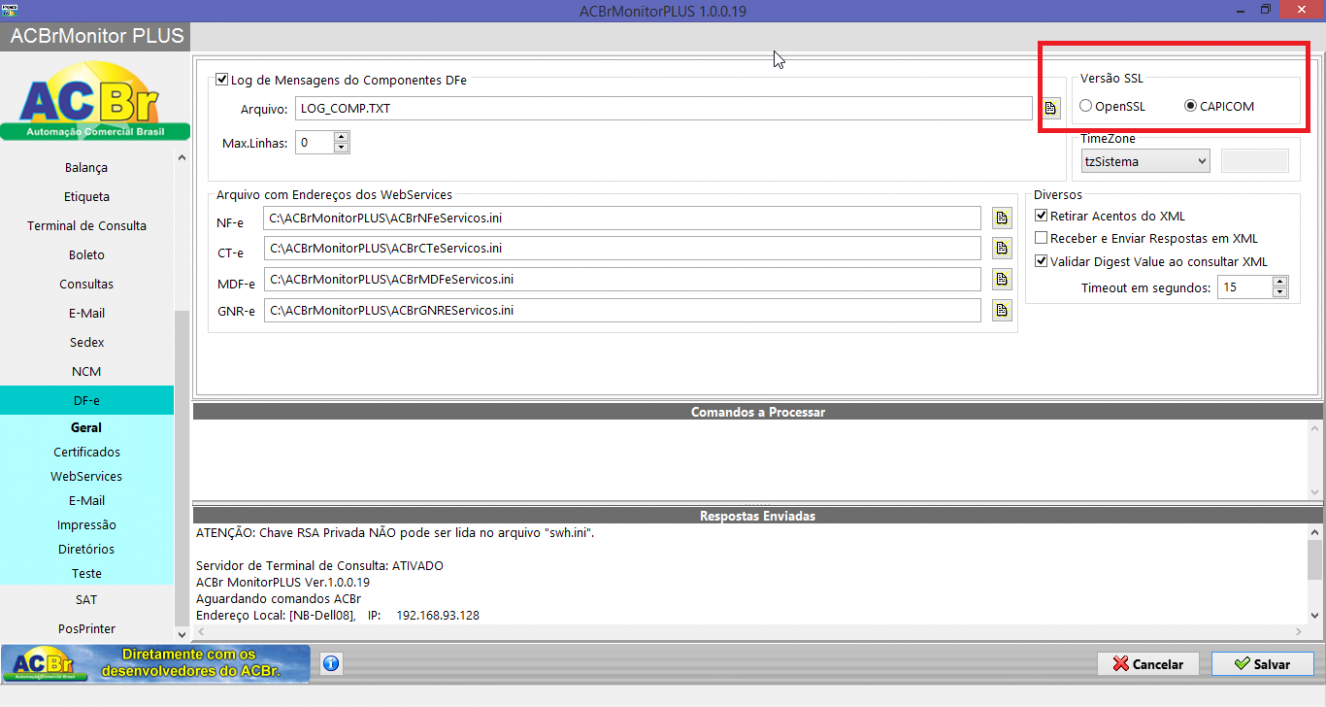Click the Arquivo log file input field
The image size is (1326, 707).
[664, 108]
